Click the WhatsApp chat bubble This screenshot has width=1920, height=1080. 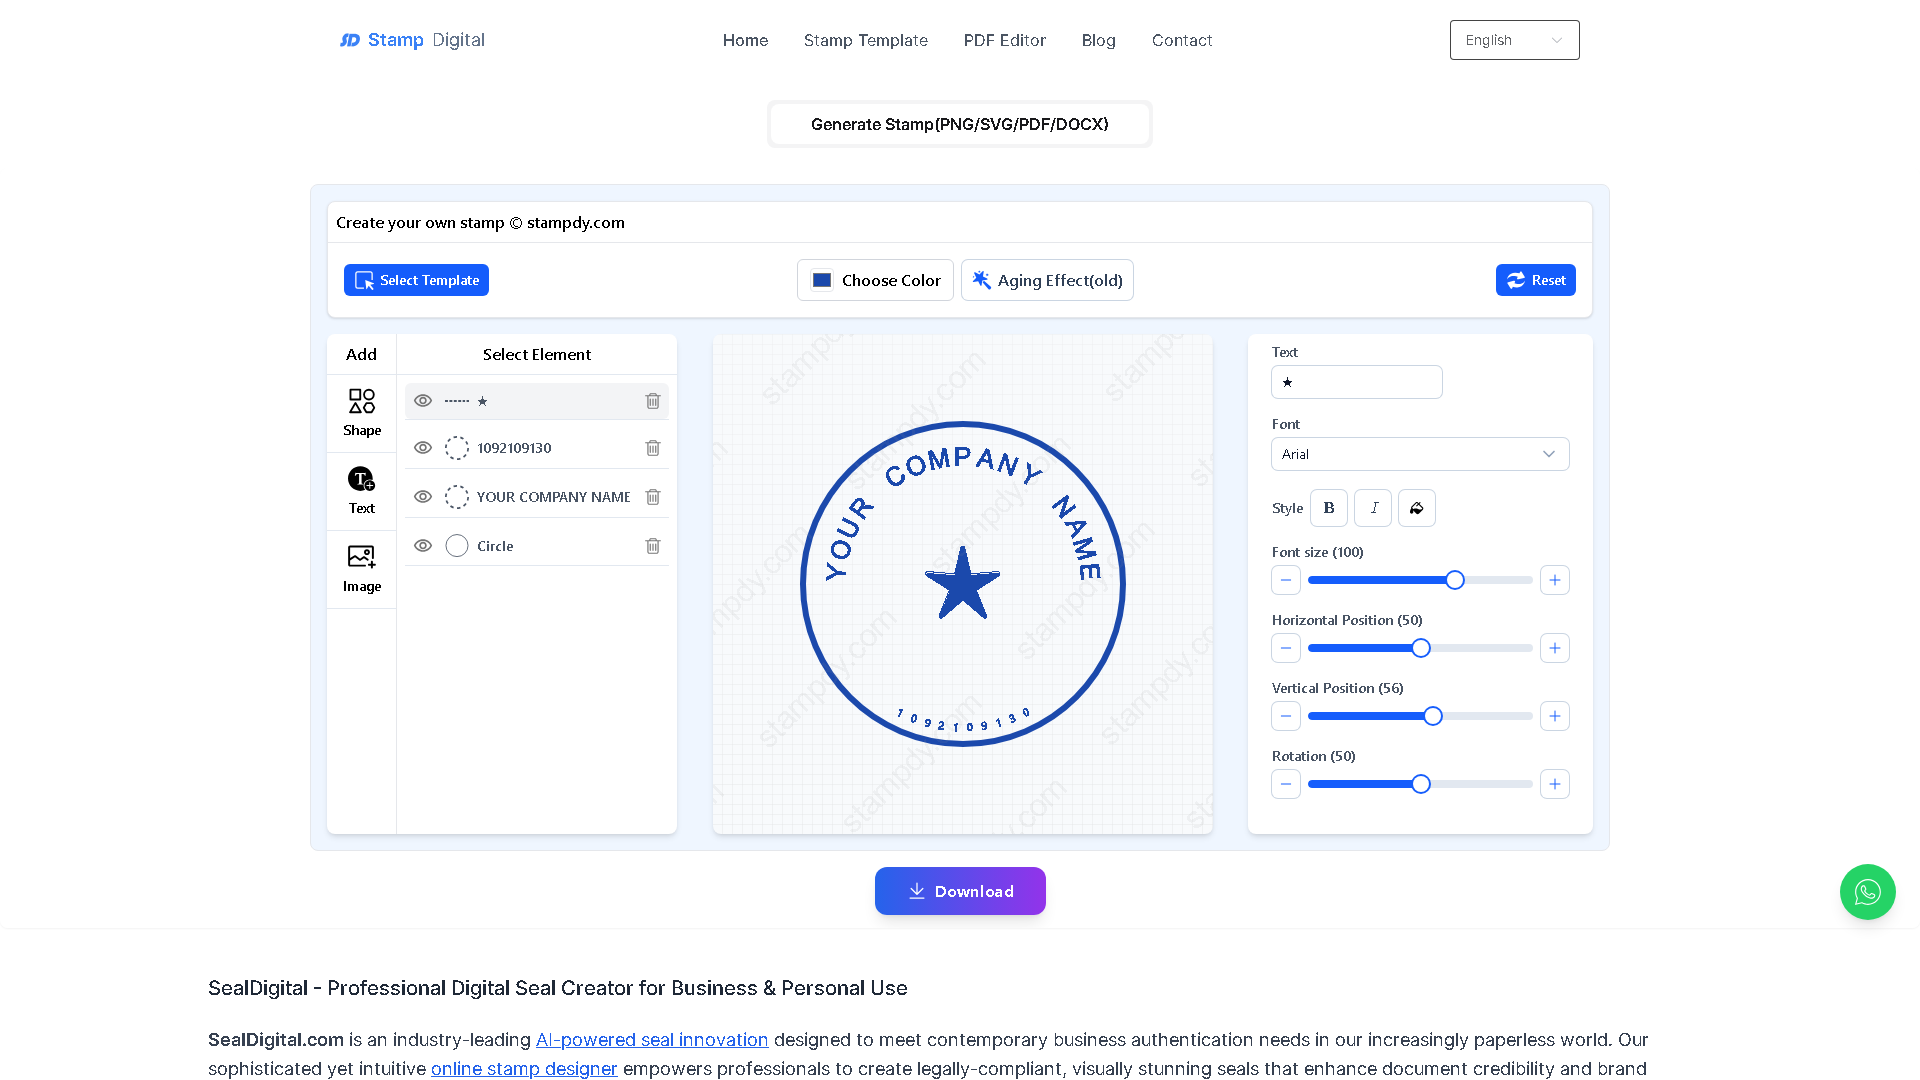[1867, 892]
